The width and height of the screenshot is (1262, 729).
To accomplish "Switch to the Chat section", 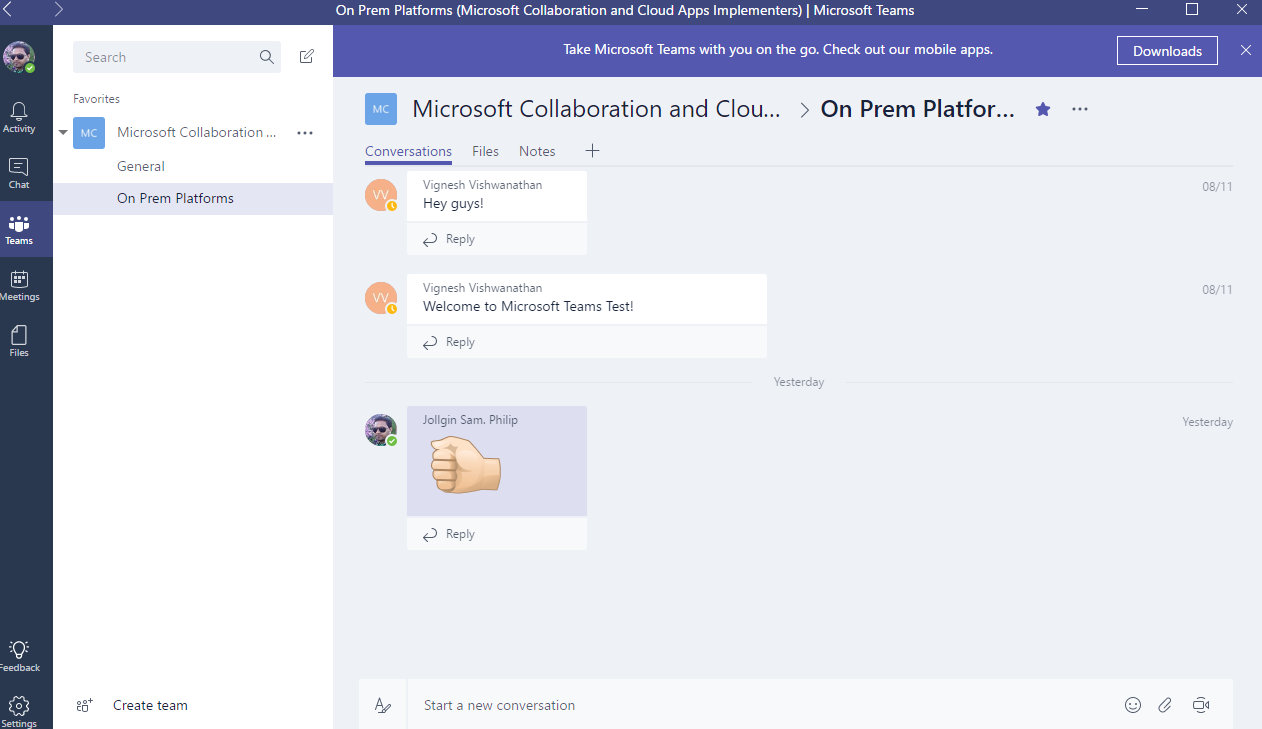I will coord(18,170).
